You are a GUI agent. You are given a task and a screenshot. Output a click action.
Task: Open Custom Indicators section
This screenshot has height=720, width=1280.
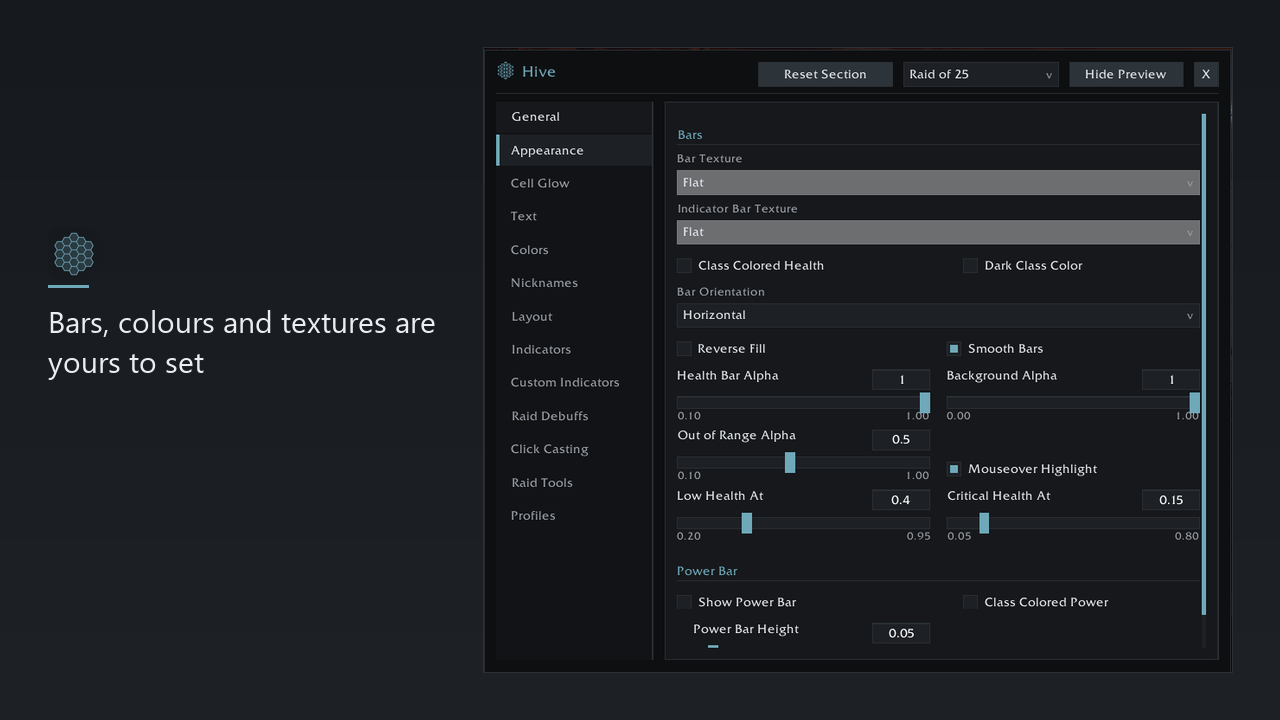(574, 382)
